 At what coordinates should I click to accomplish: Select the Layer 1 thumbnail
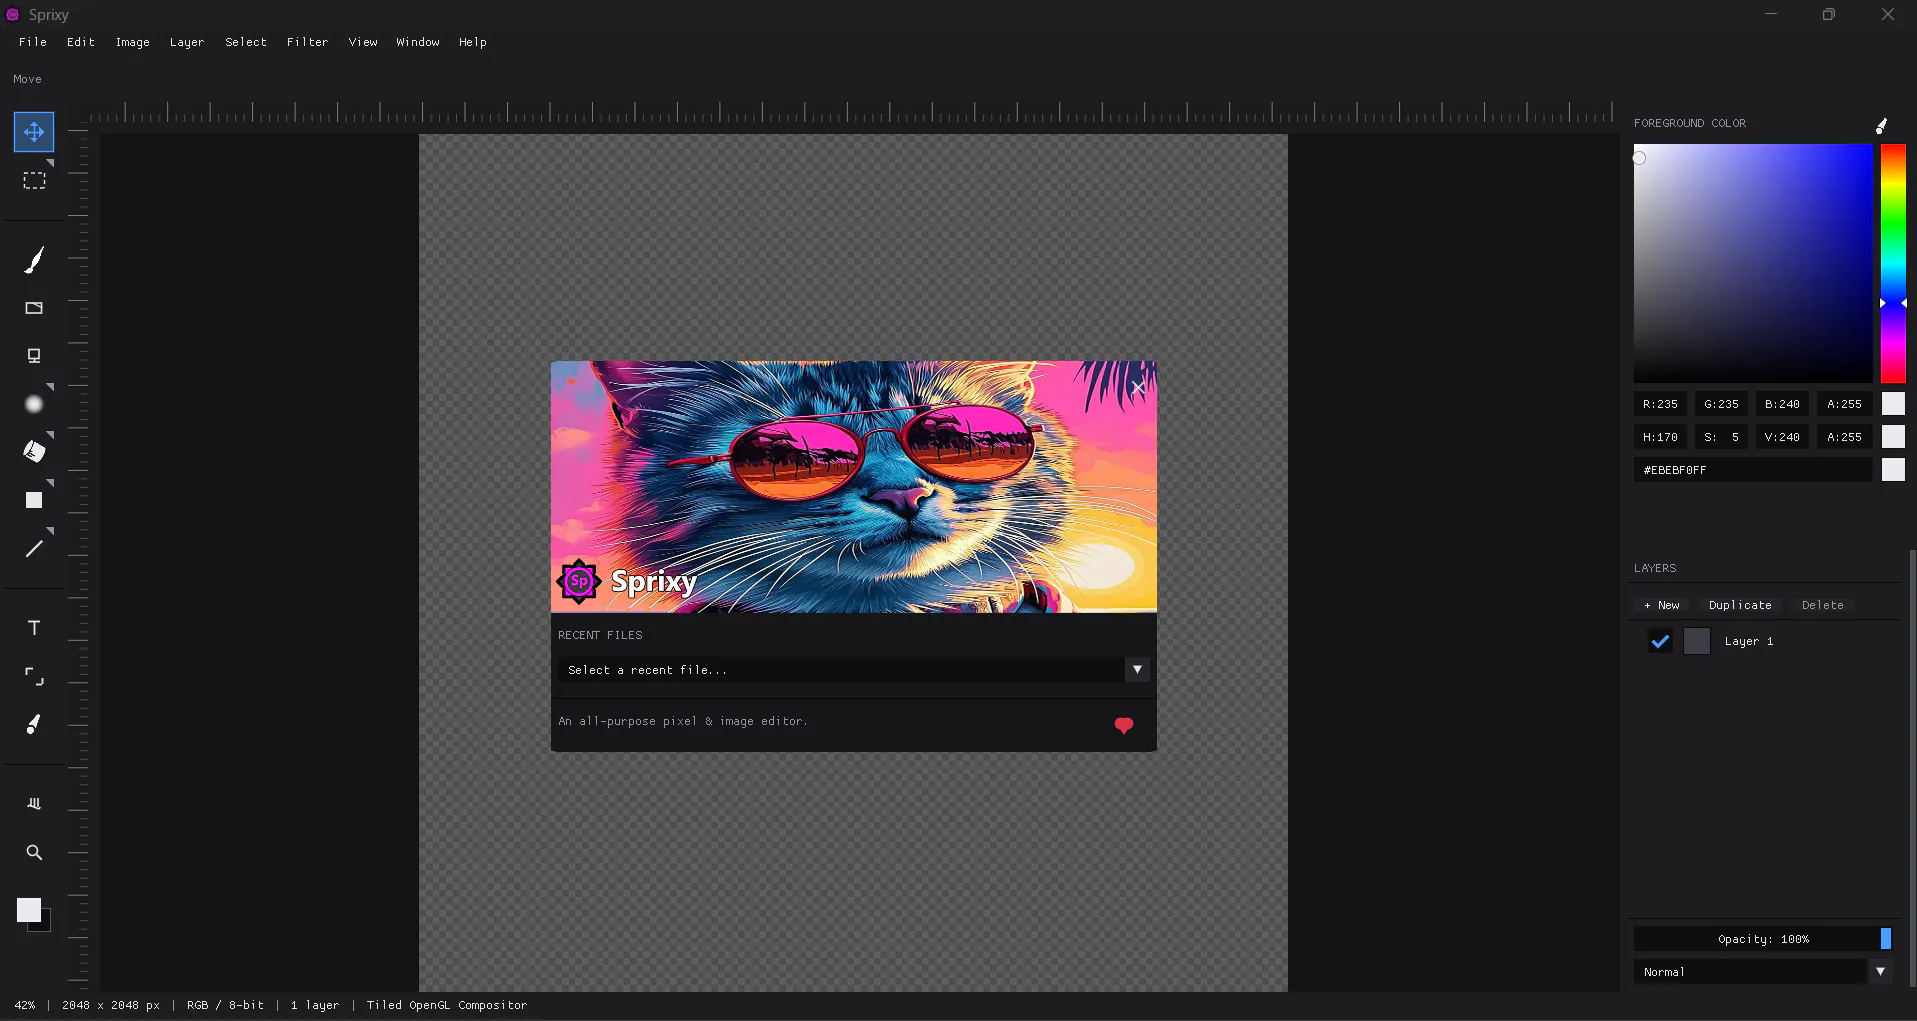(x=1697, y=642)
